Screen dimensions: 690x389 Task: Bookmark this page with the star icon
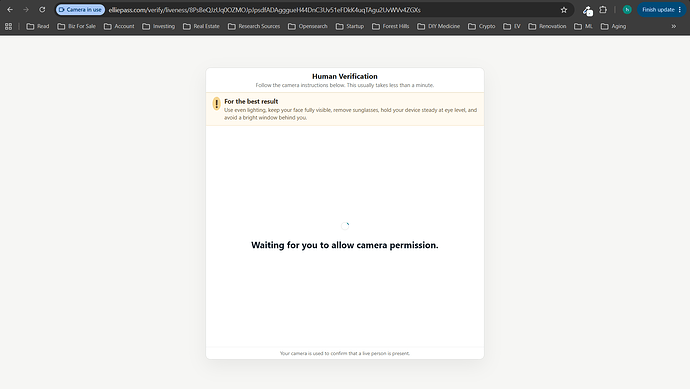pyautogui.click(x=564, y=10)
